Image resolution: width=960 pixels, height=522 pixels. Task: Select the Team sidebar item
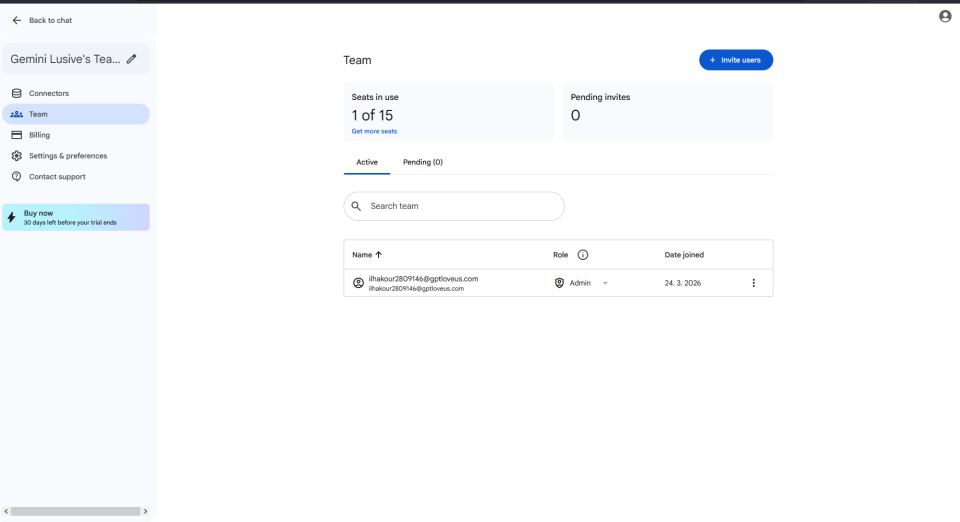click(76, 114)
